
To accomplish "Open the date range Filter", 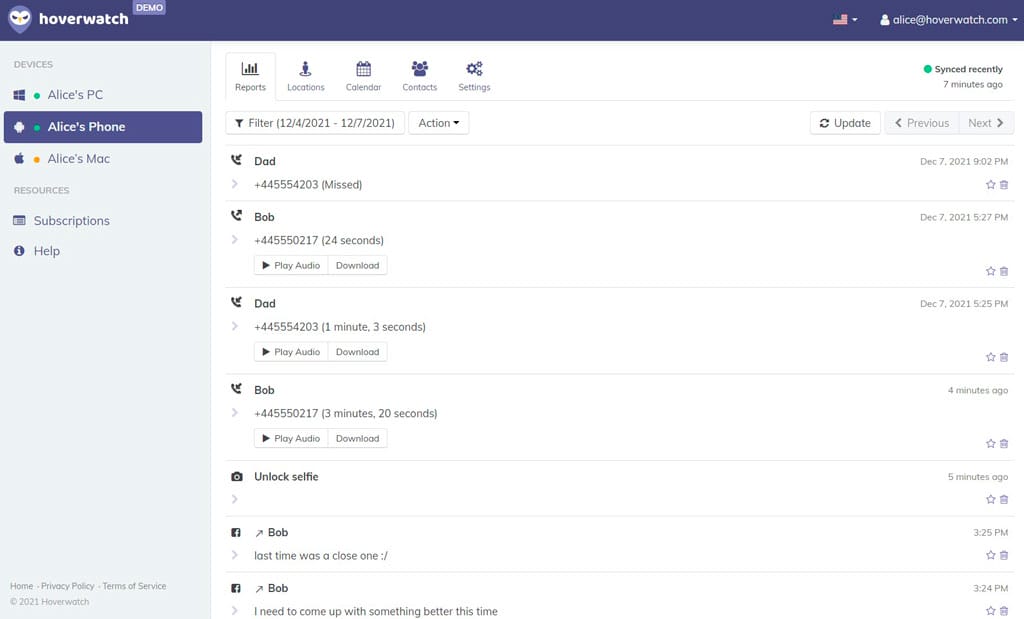I will pyautogui.click(x=315, y=123).
